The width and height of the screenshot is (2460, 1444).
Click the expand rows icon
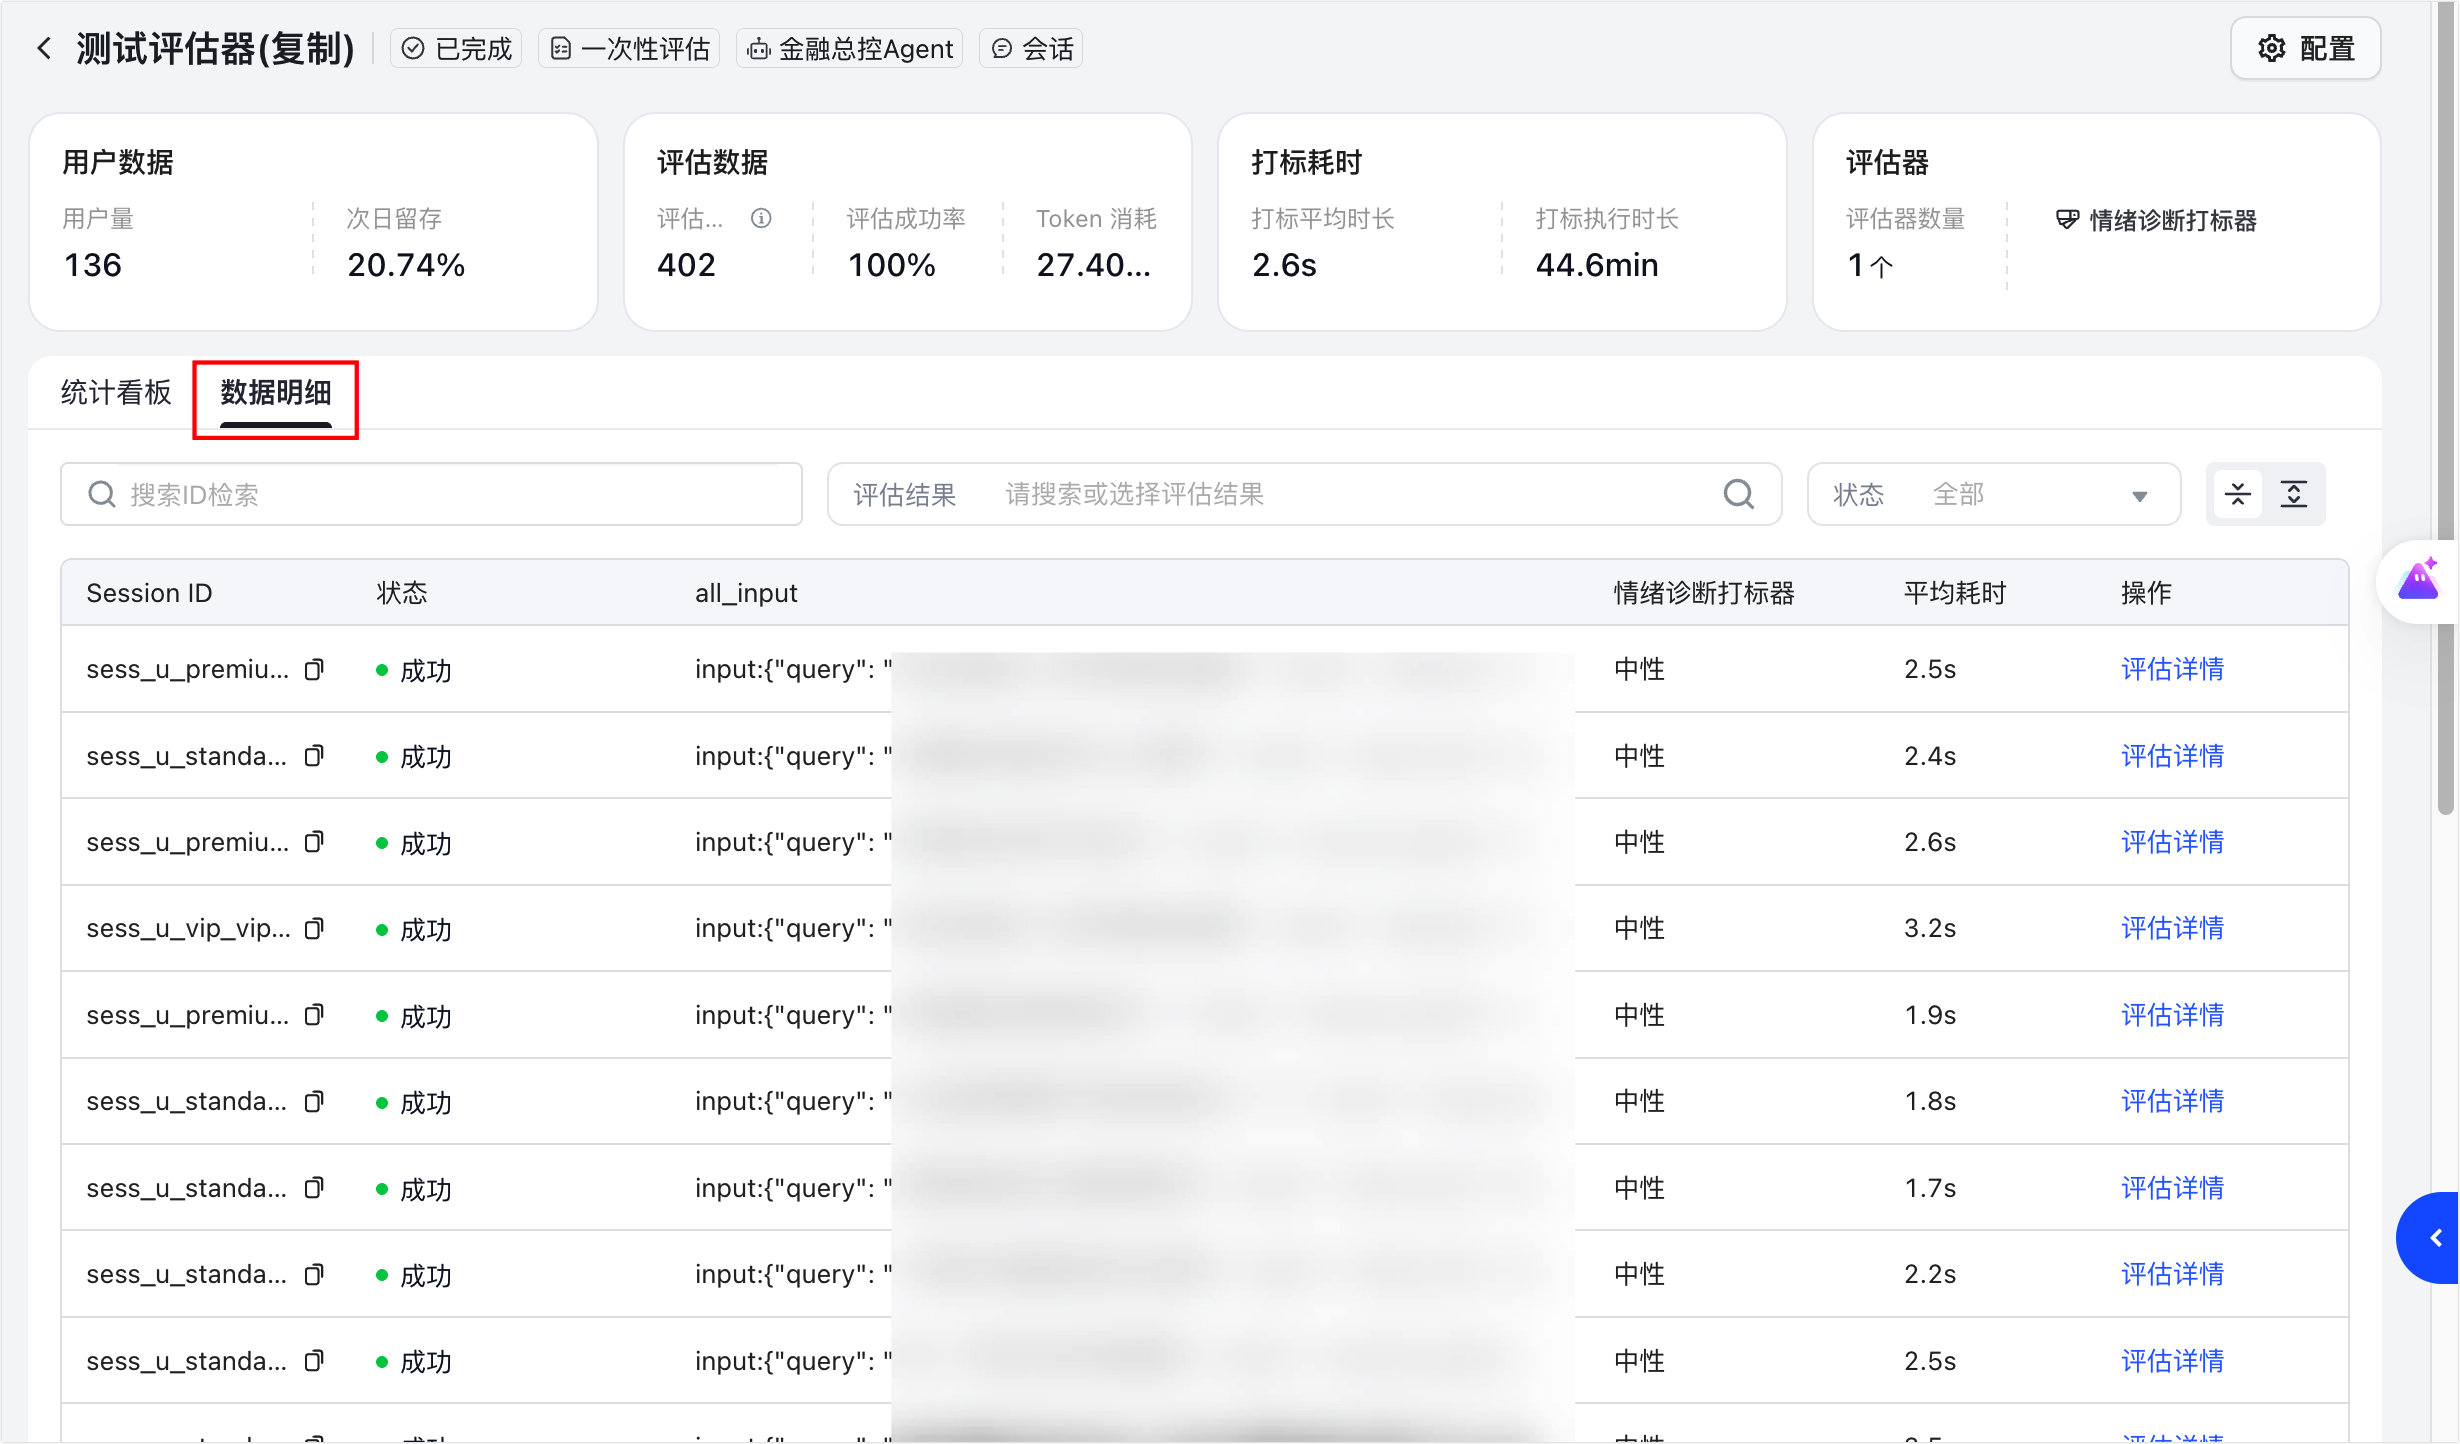point(2294,494)
